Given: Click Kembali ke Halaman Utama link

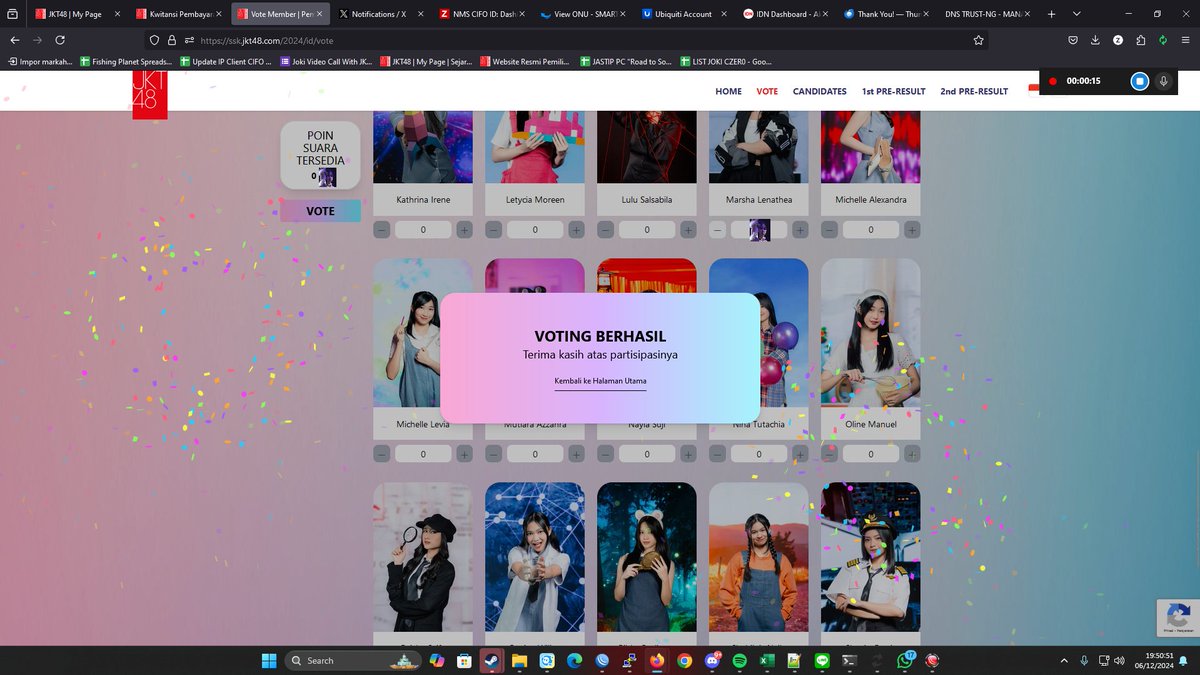Looking at the screenshot, I should (600, 381).
